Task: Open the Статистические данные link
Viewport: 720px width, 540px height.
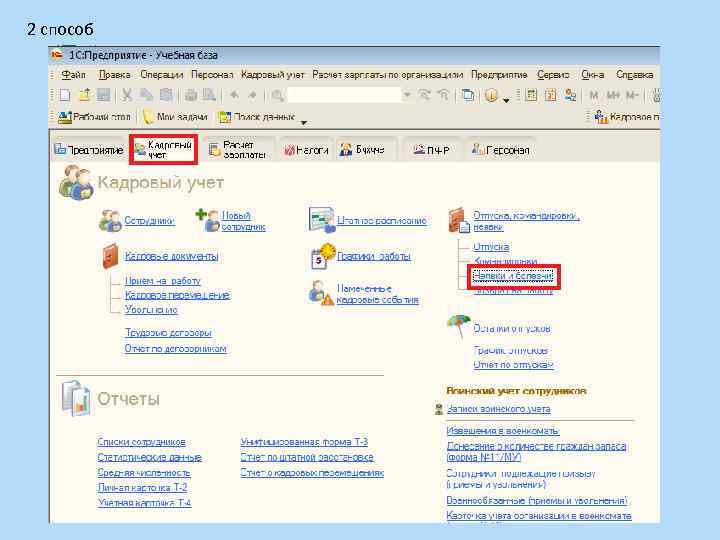Action: pos(150,457)
